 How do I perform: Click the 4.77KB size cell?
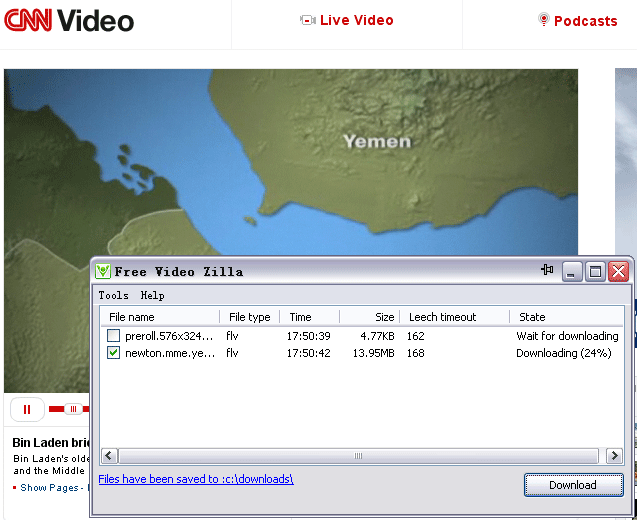point(377,336)
